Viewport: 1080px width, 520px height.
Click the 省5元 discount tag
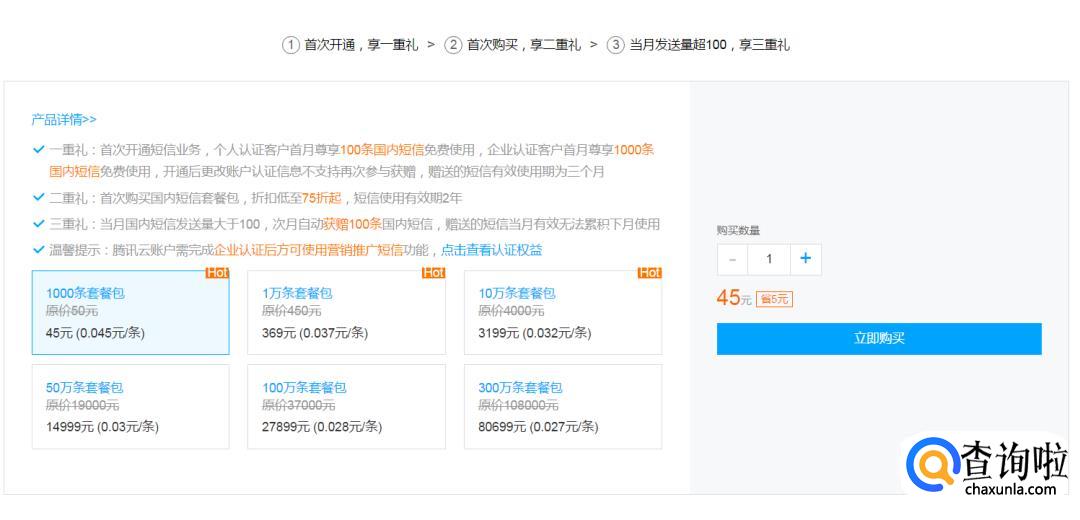775,299
